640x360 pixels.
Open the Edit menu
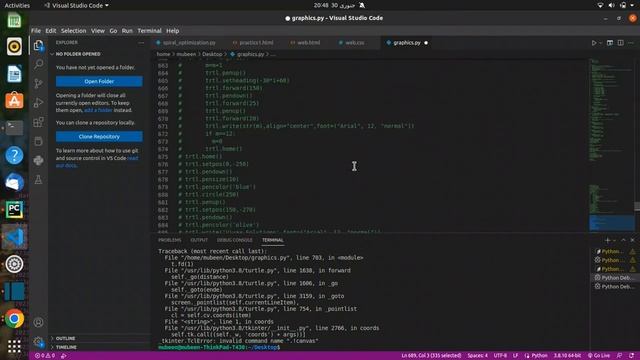pyautogui.click(x=51, y=31)
